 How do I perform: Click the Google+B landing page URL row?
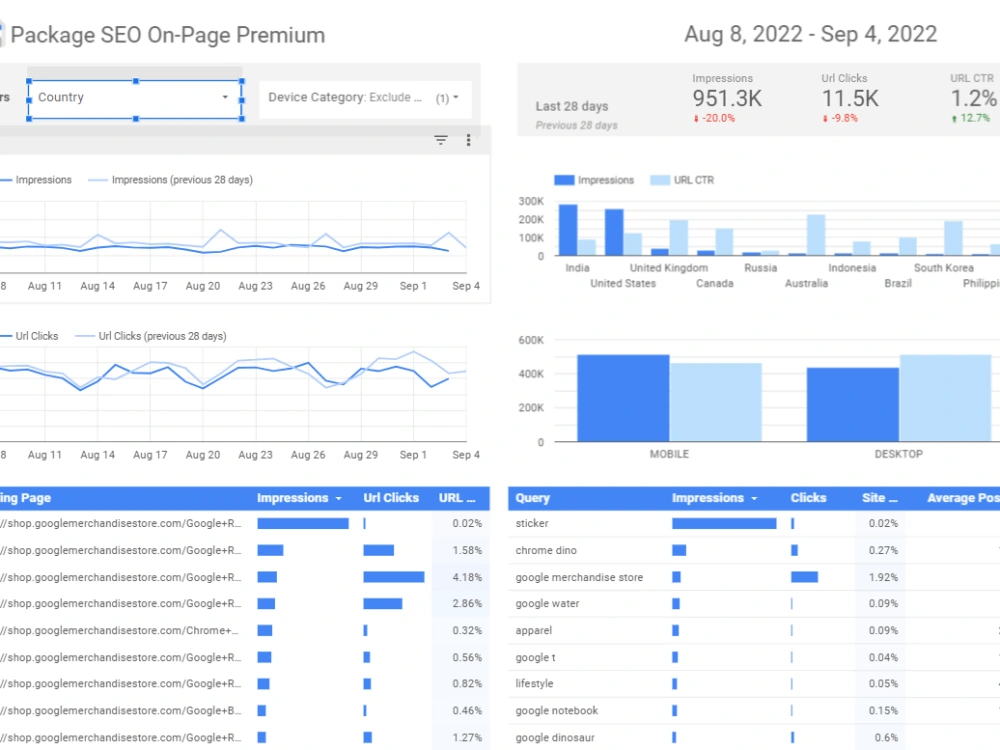coord(244,710)
